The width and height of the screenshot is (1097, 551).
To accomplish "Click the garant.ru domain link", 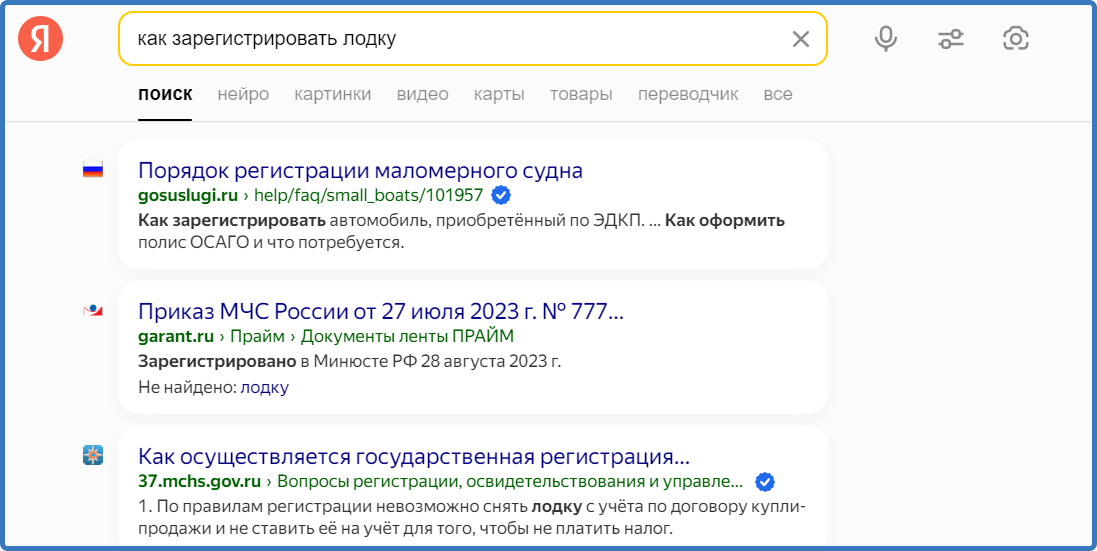I will [x=176, y=336].
